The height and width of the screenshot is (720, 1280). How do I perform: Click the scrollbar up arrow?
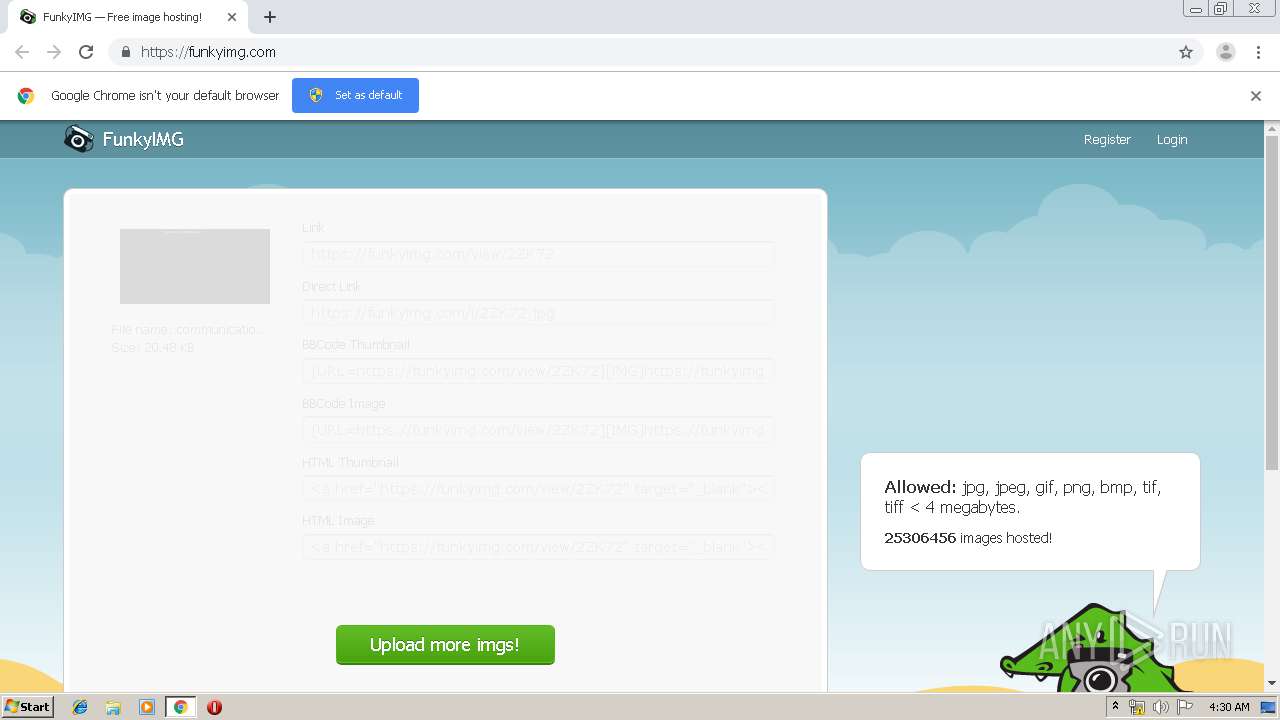1272,128
